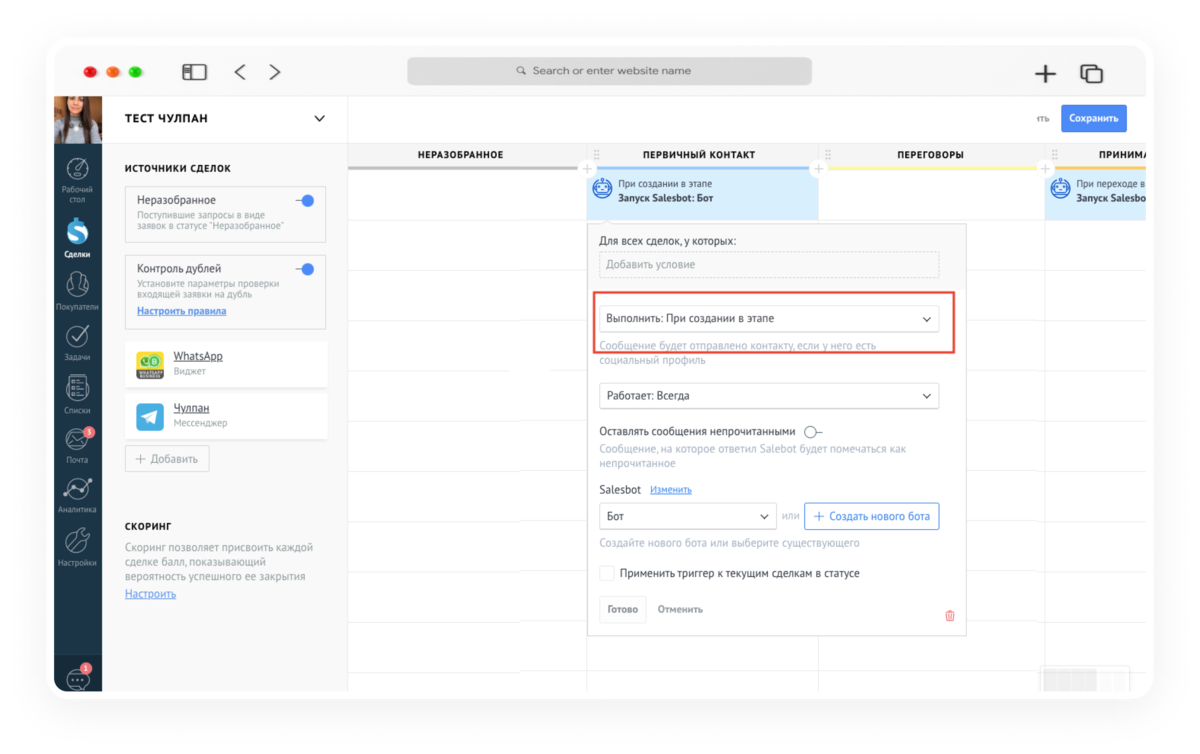
Task: Click browser address search bar
Action: 609,71
